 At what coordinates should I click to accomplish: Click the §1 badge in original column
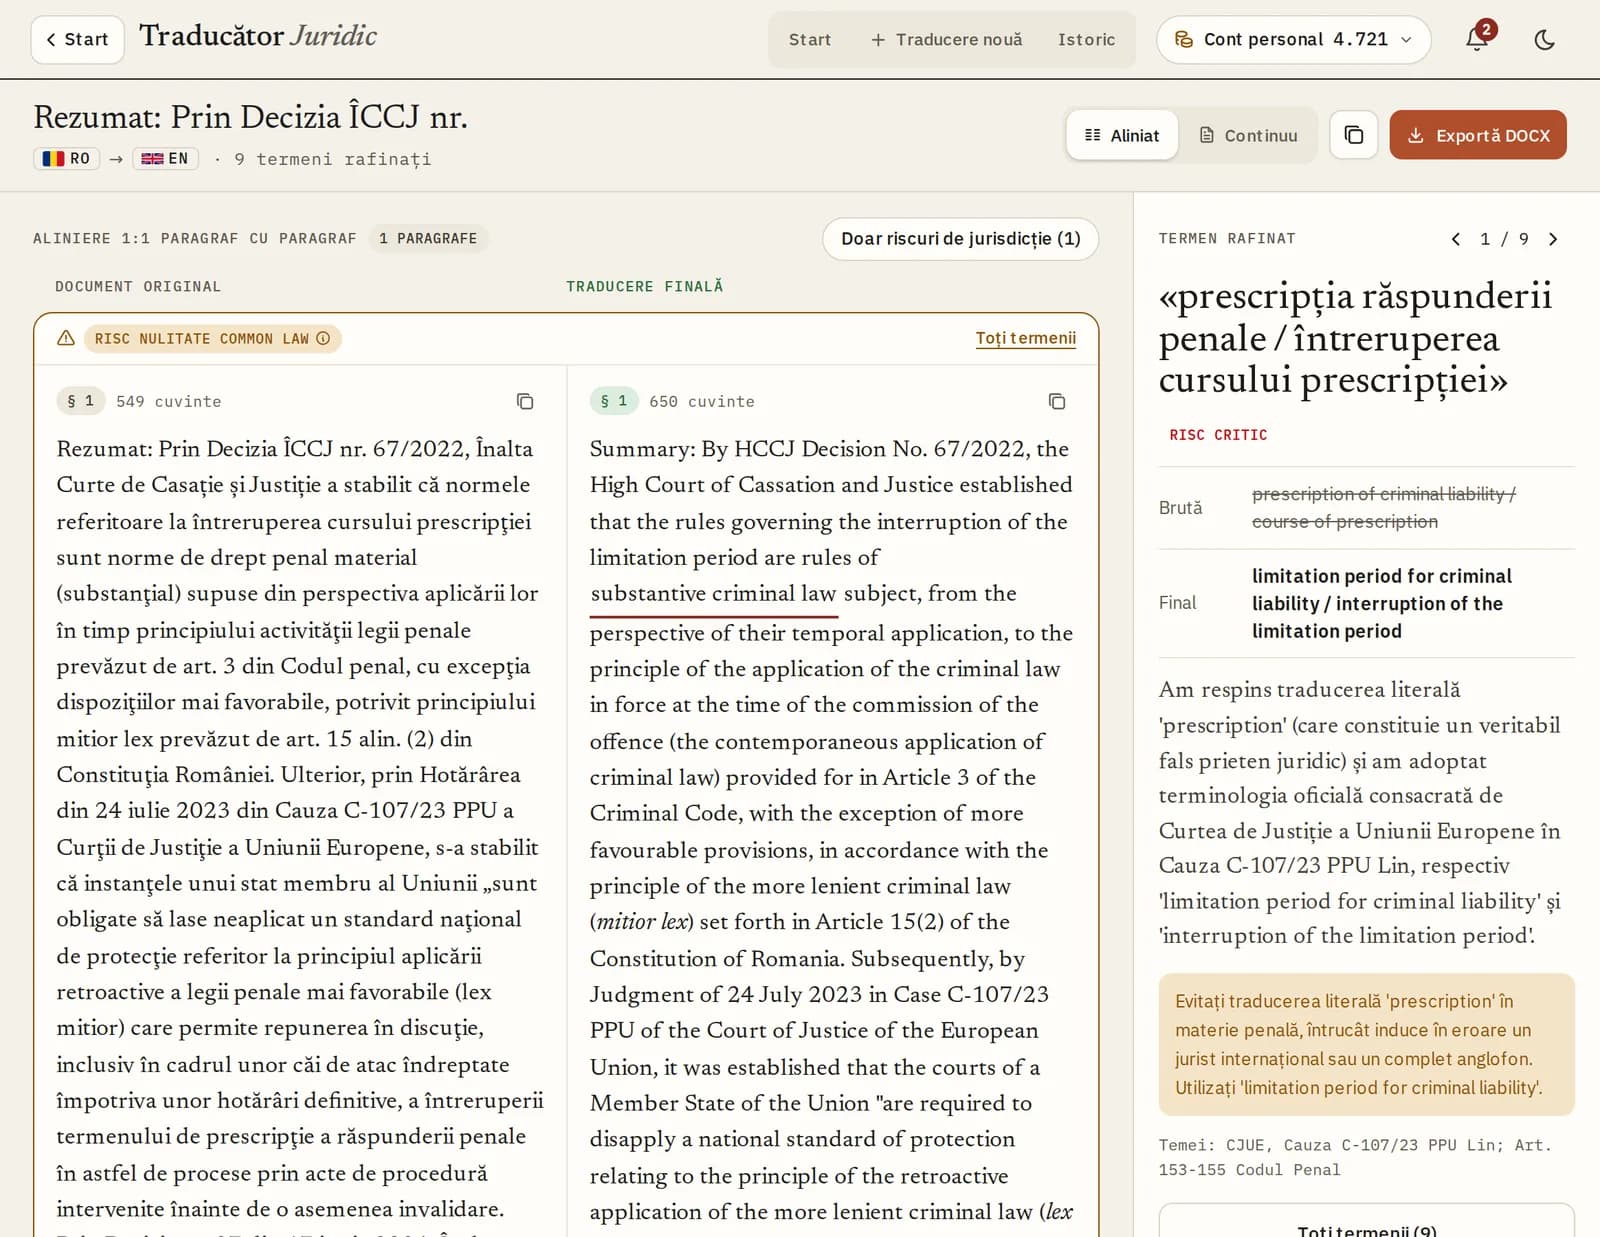coord(80,401)
